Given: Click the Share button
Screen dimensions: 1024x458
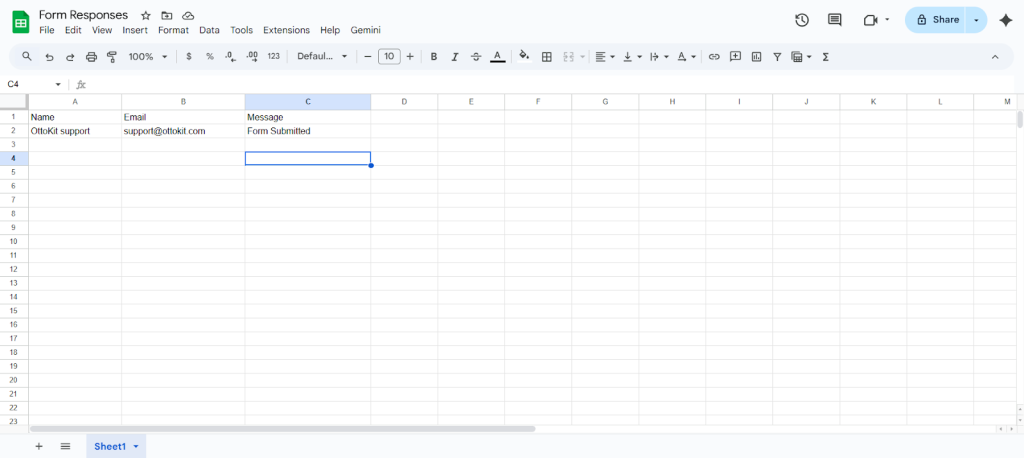Looking at the screenshot, I should tap(937, 20).
